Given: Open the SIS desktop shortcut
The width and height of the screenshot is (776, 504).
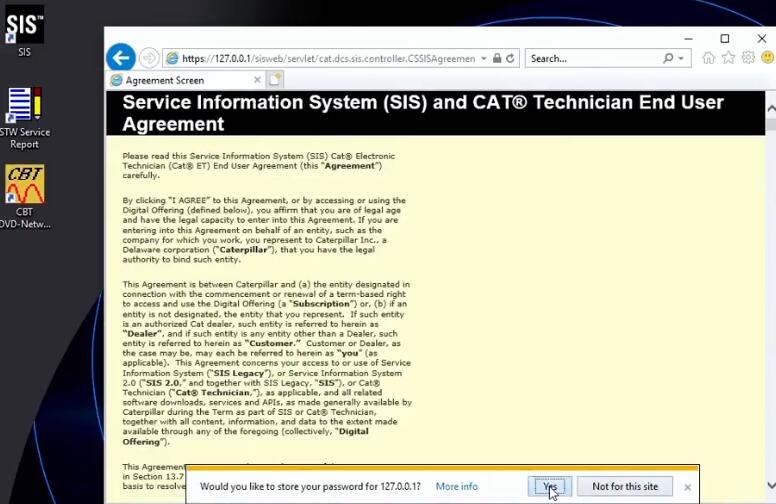Looking at the screenshot, I should tap(24, 31).
